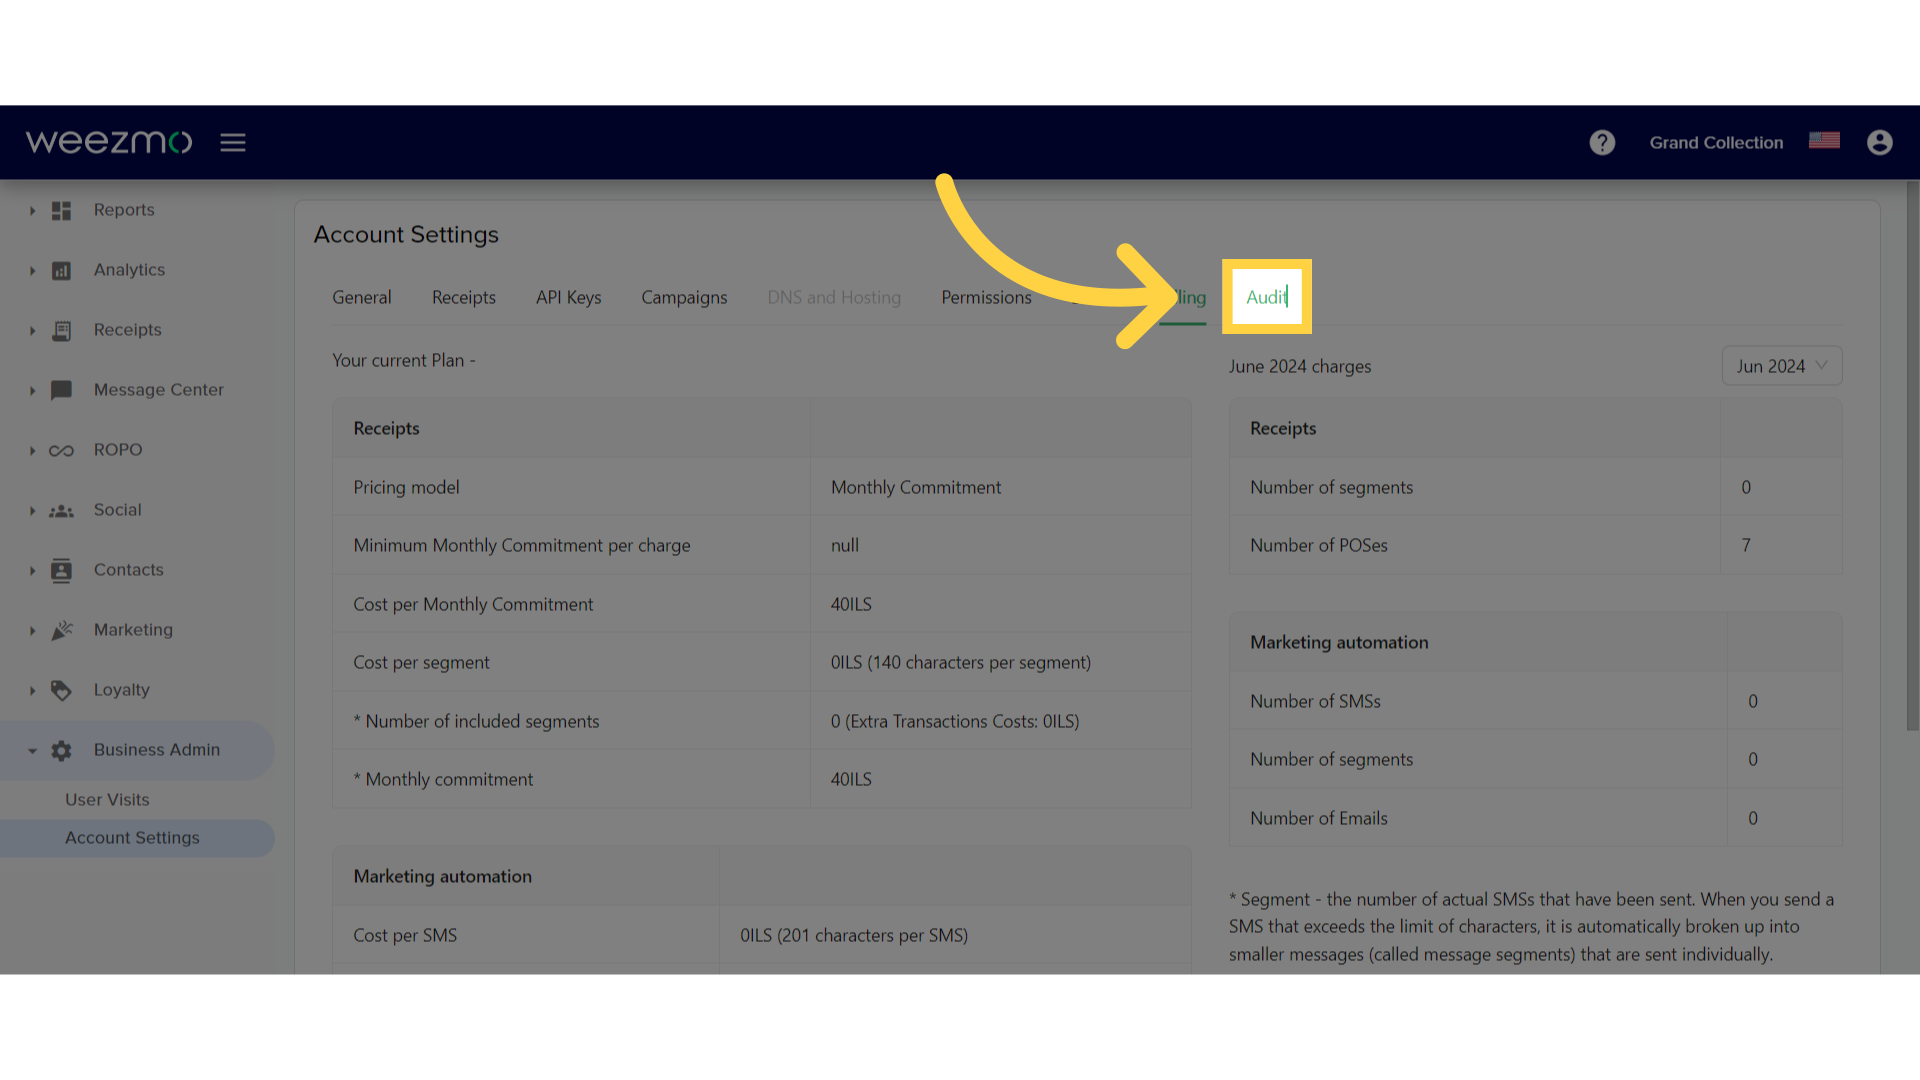This screenshot has height=1080, width=1920.
Task: Click the Account Settings link
Action: tap(132, 836)
